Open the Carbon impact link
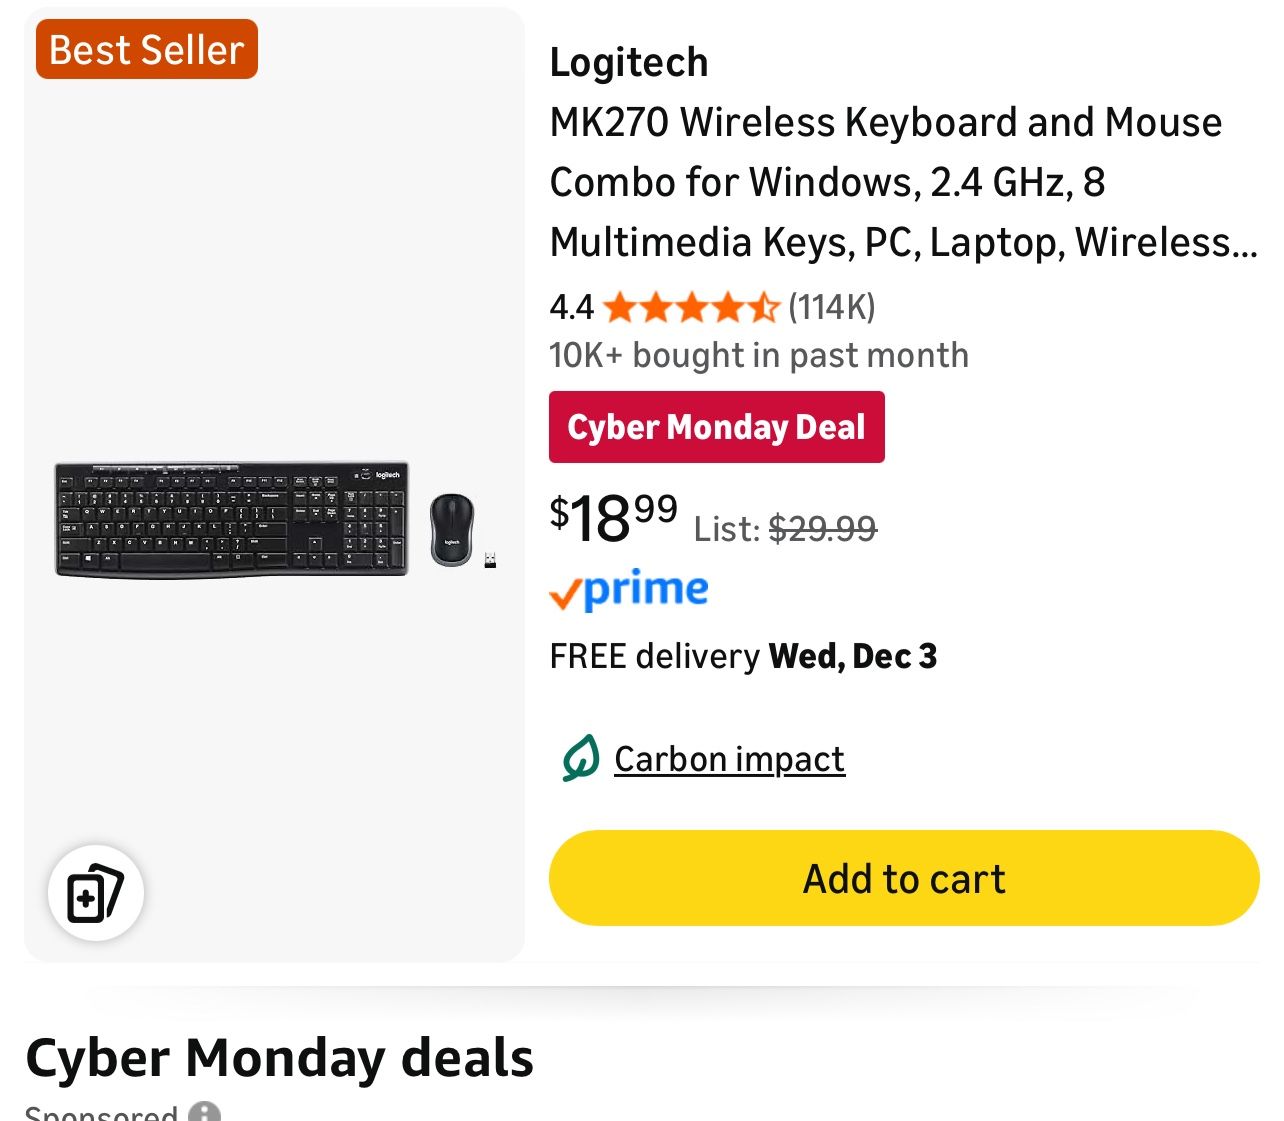The width and height of the screenshot is (1284, 1121). (x=729, y=759)
